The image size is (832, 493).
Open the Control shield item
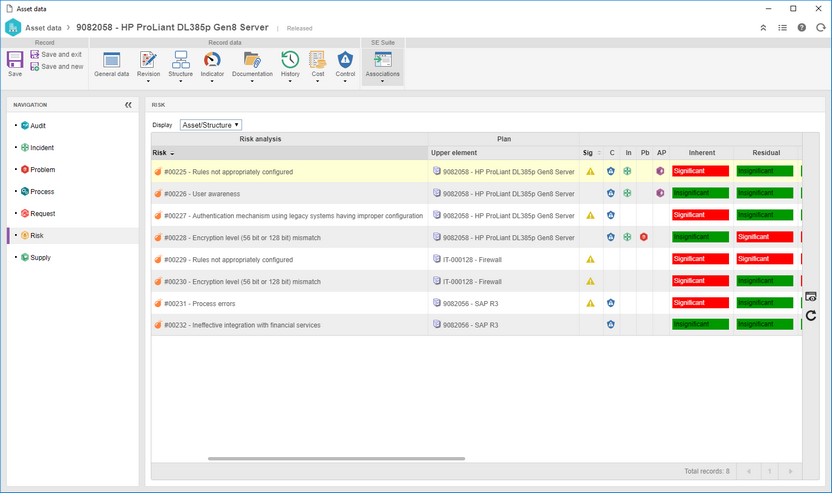pos(345,65)
